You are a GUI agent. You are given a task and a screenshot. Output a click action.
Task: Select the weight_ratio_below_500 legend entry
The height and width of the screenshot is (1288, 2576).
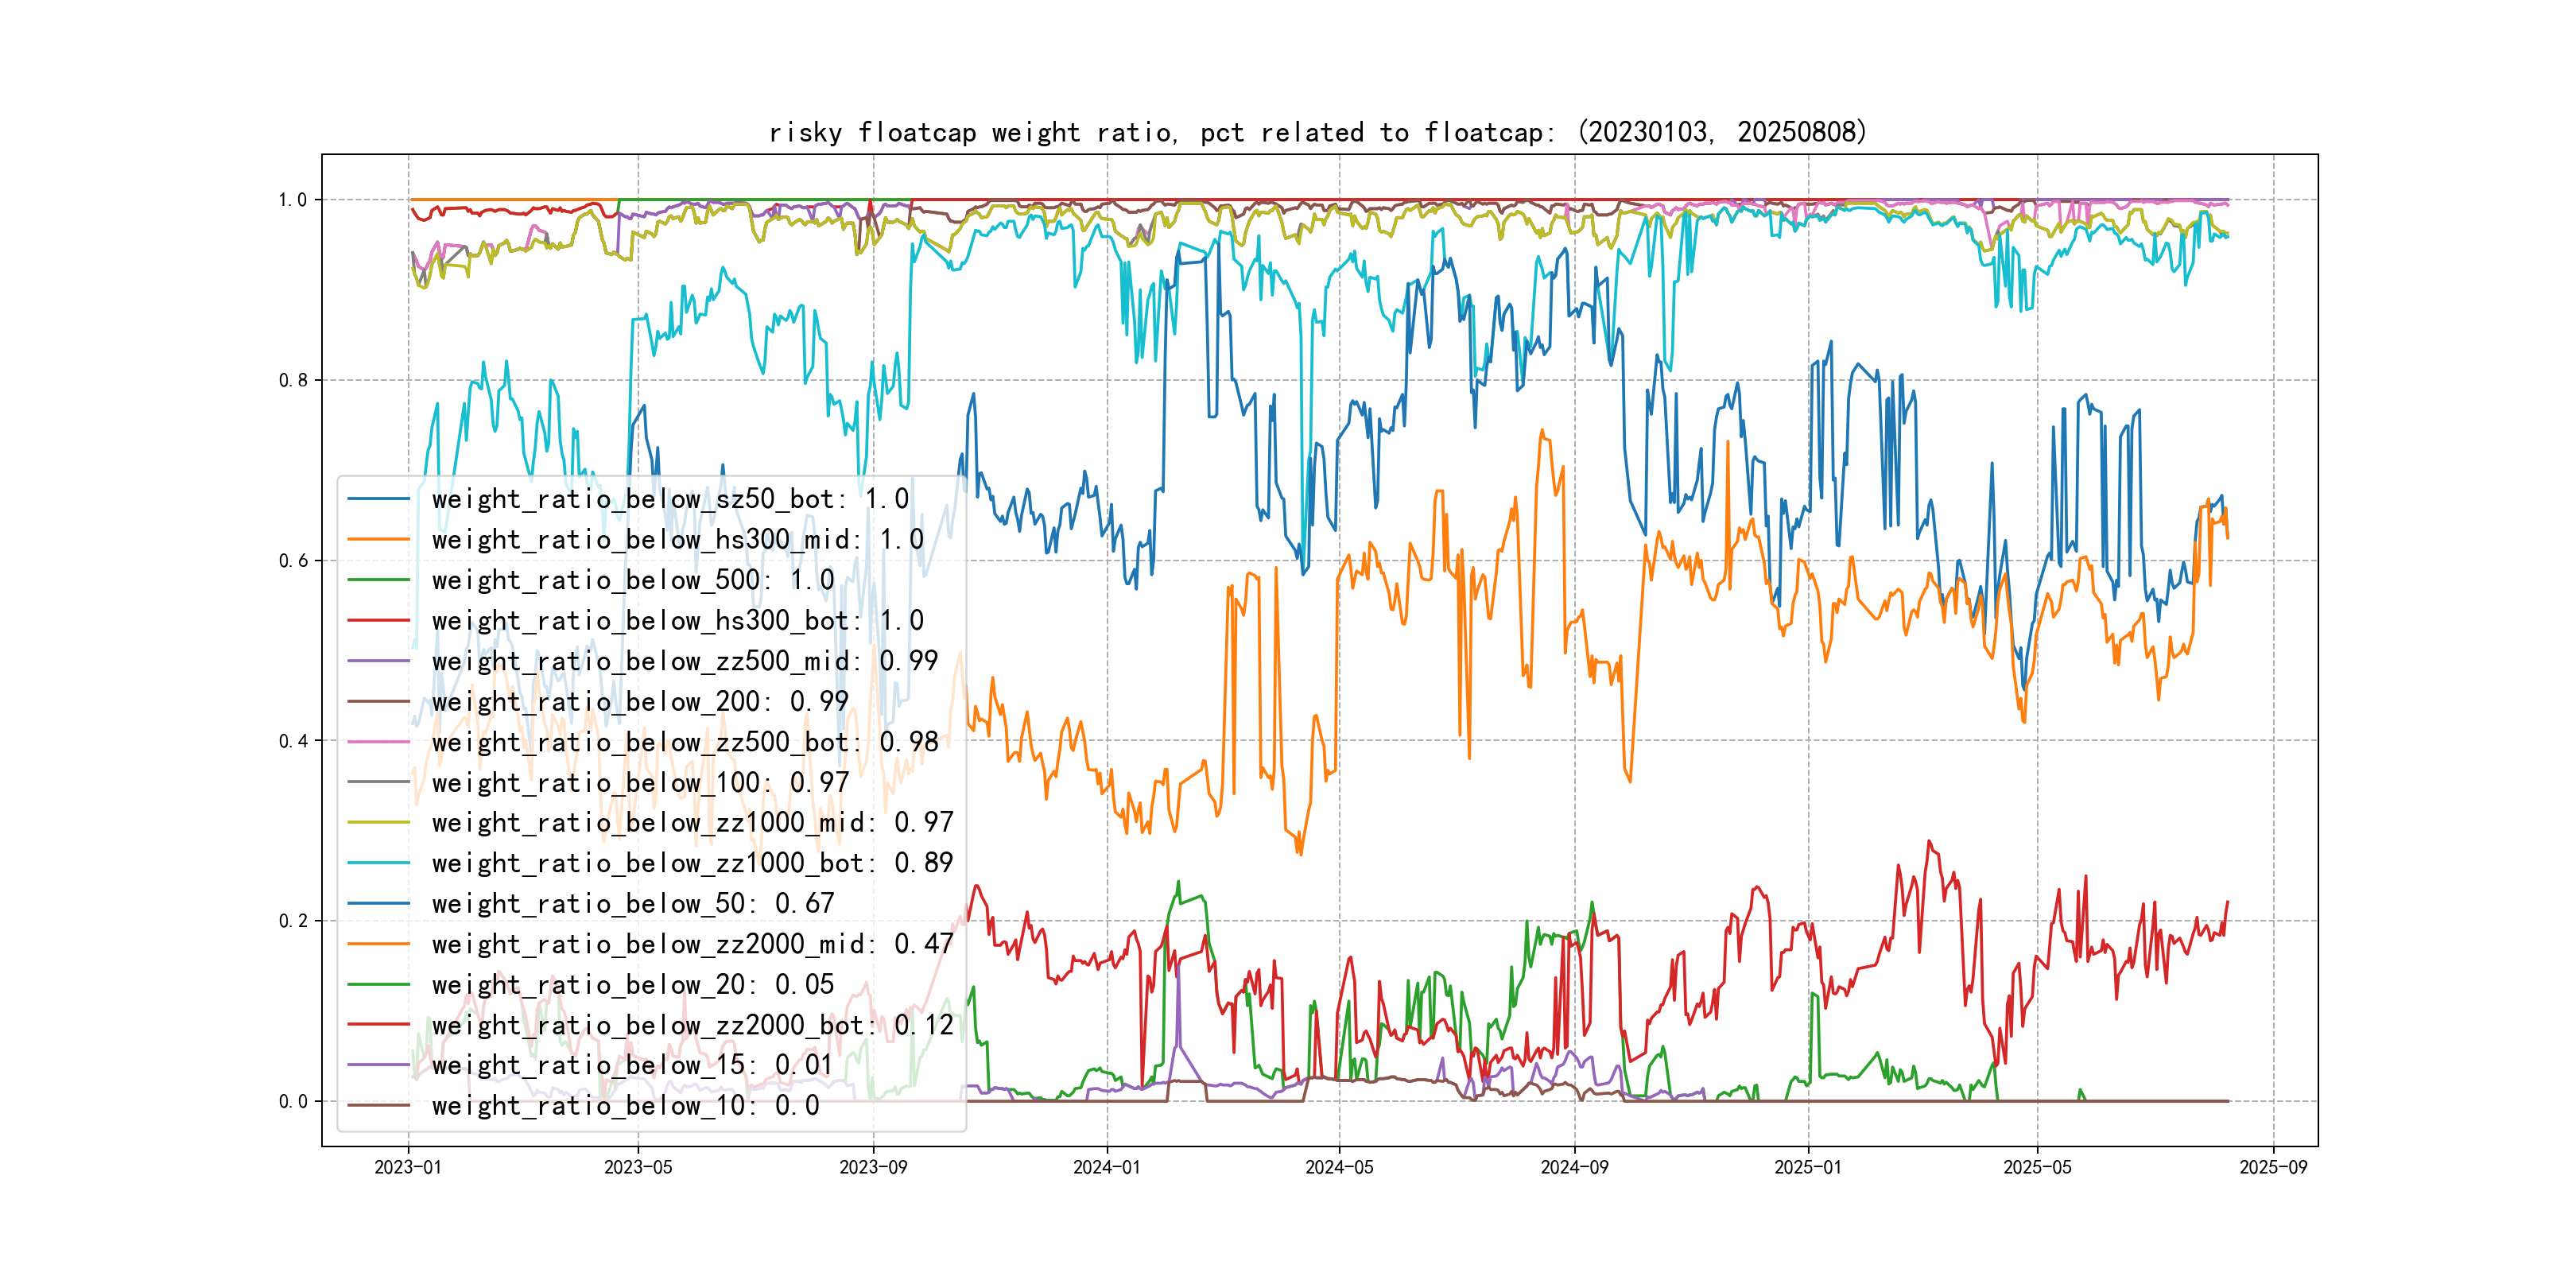click(x=632, y=580)
